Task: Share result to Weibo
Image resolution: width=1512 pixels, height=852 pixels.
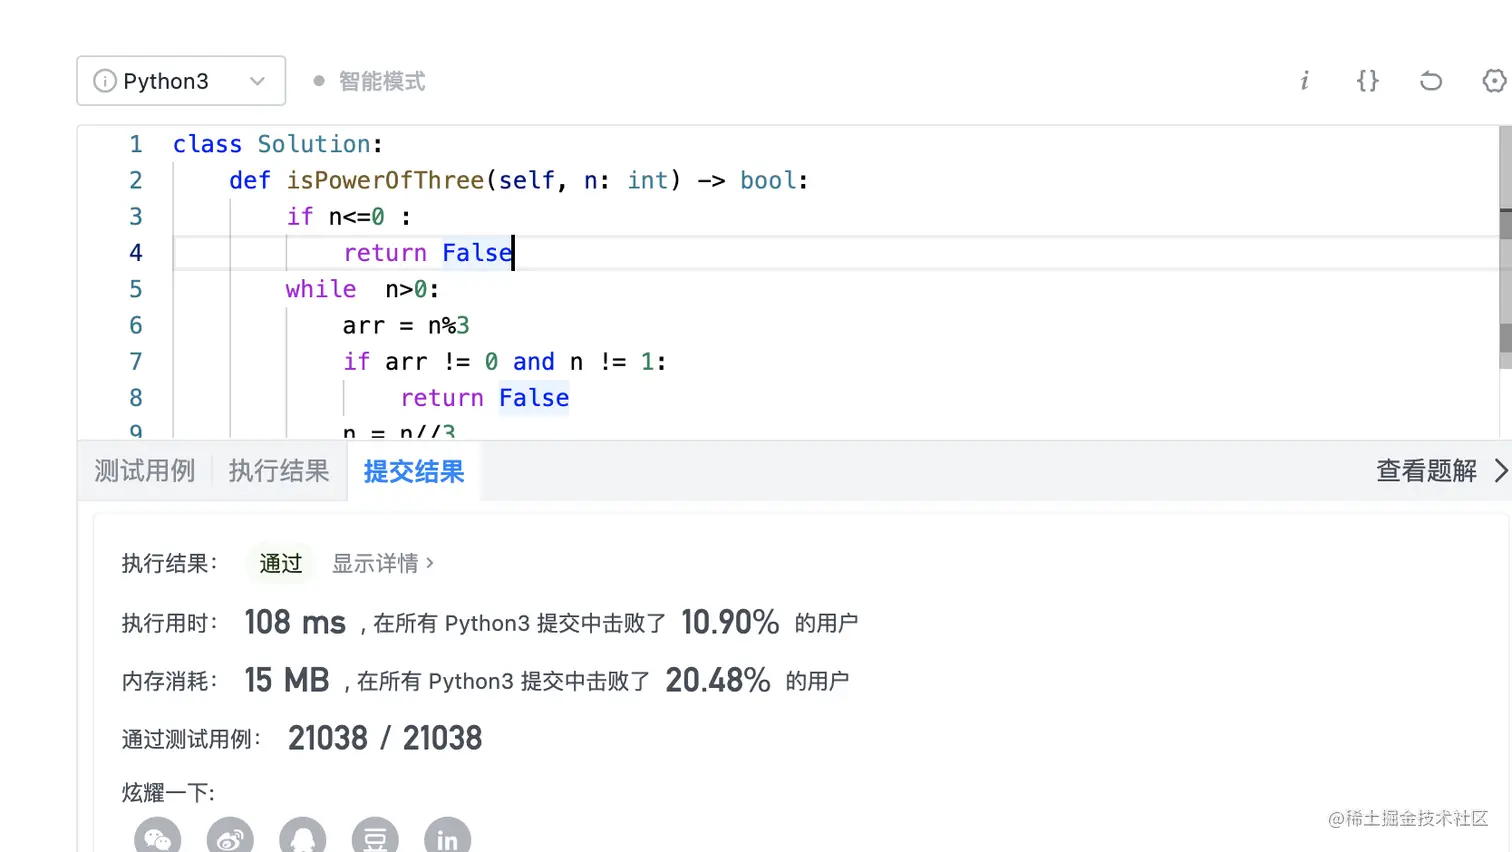Action: pyautogui.click(x=230, y=838)
